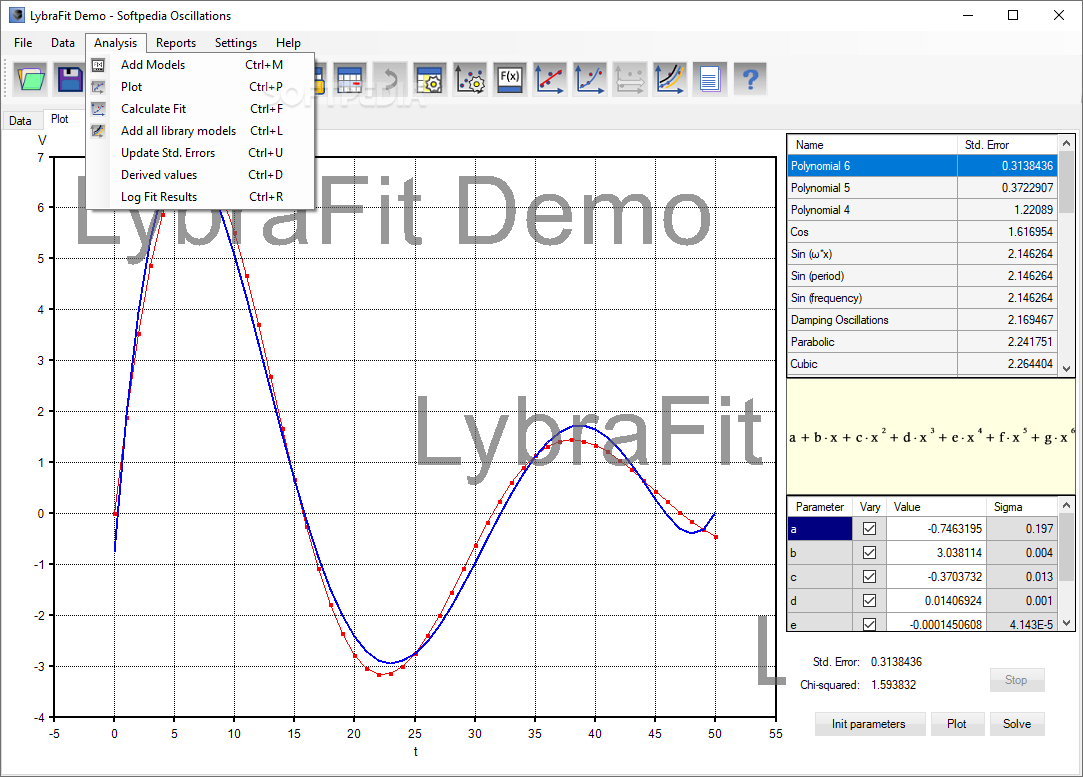This screenshot has height=777, width=1083.
Task: Toggle Vary checkbox for parameter d
Action: click(x=870, y=601)
